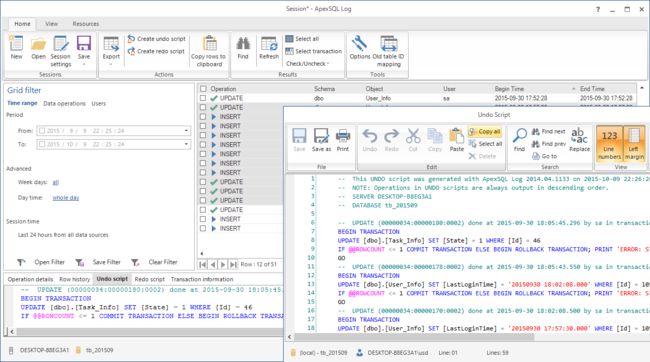Viewport: 650px width, 362px height.
Task: Click Find next in Undo Script
Action: click(548, 131)
